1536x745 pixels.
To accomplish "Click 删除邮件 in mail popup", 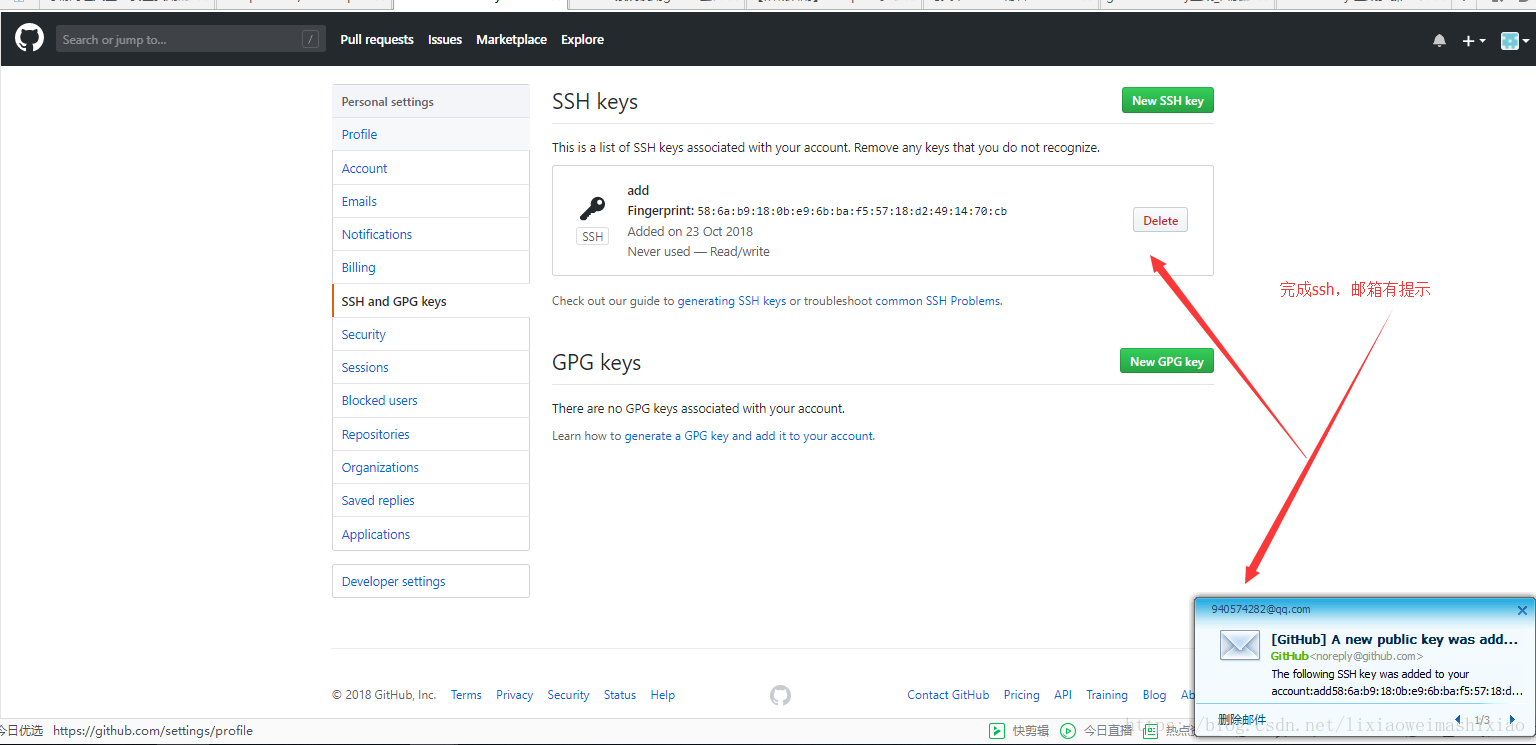I will 1241,720.
